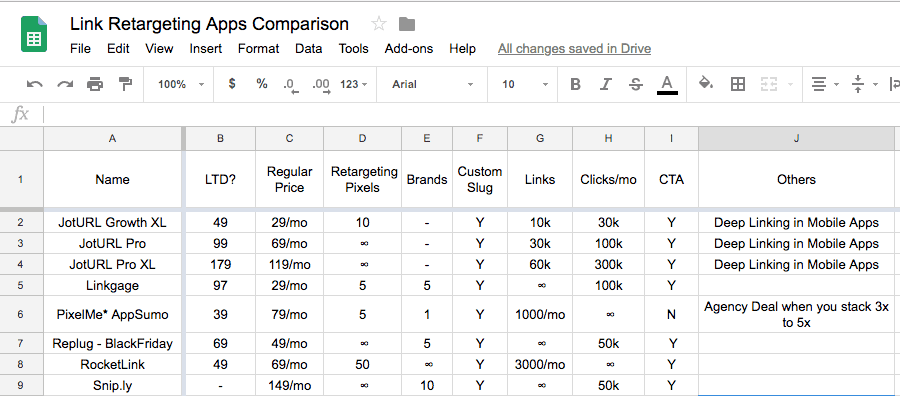This screenshot has width=900, height=396.
Task: Select column D header
Action: pos(362,138)
